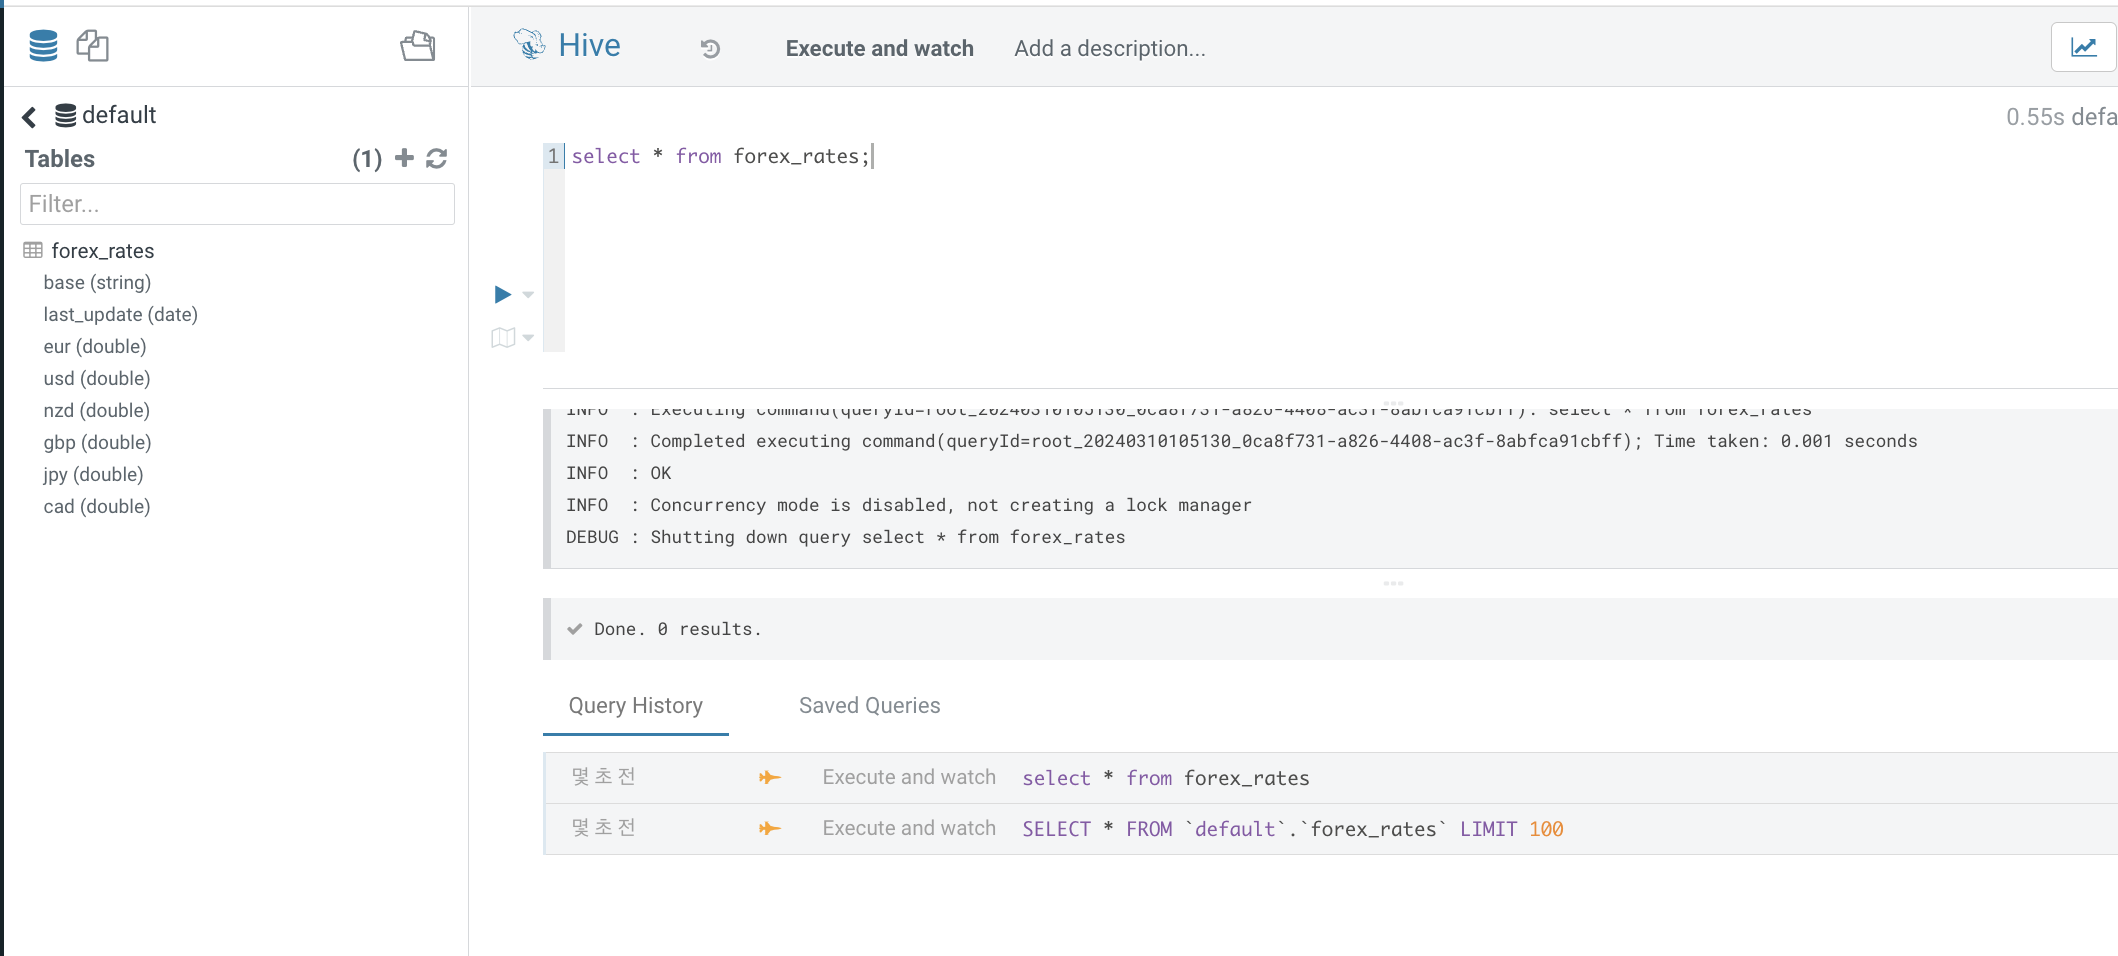Open the file browser folder icon

click(417, 46)
